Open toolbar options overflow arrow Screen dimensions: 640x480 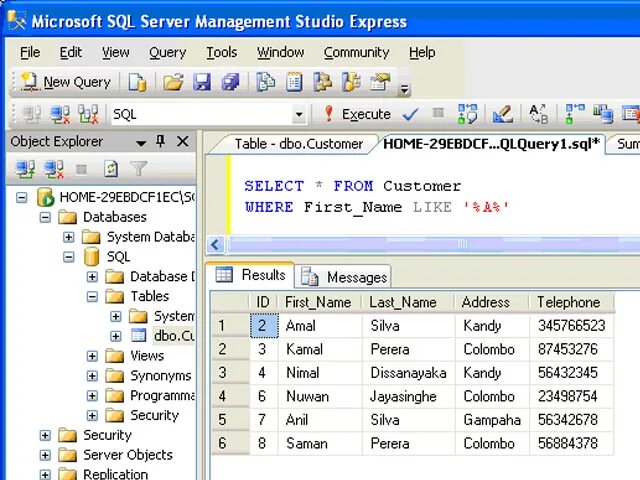[404, 89]
